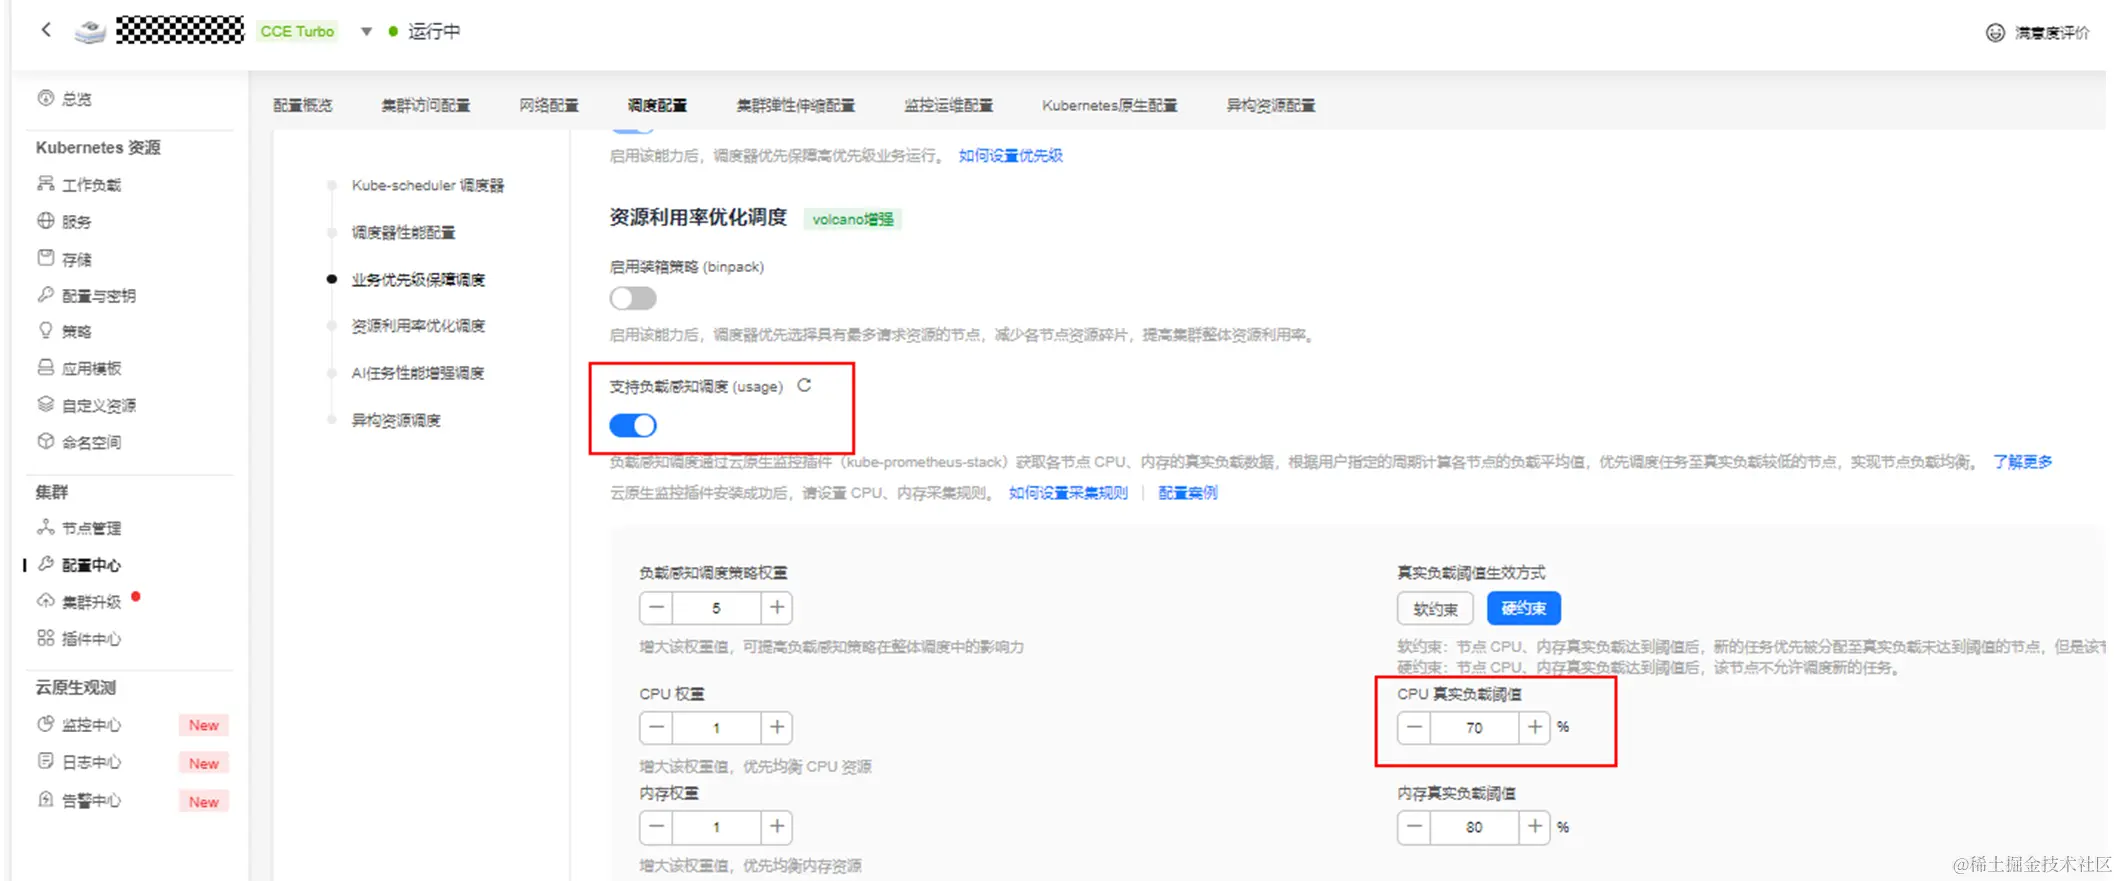Click the CPU 真实负载阈值 value field showing 70
Image resolution: width=2119 pixels, height=881 pixels.
pyautogui.click(x=1474, y=727)
